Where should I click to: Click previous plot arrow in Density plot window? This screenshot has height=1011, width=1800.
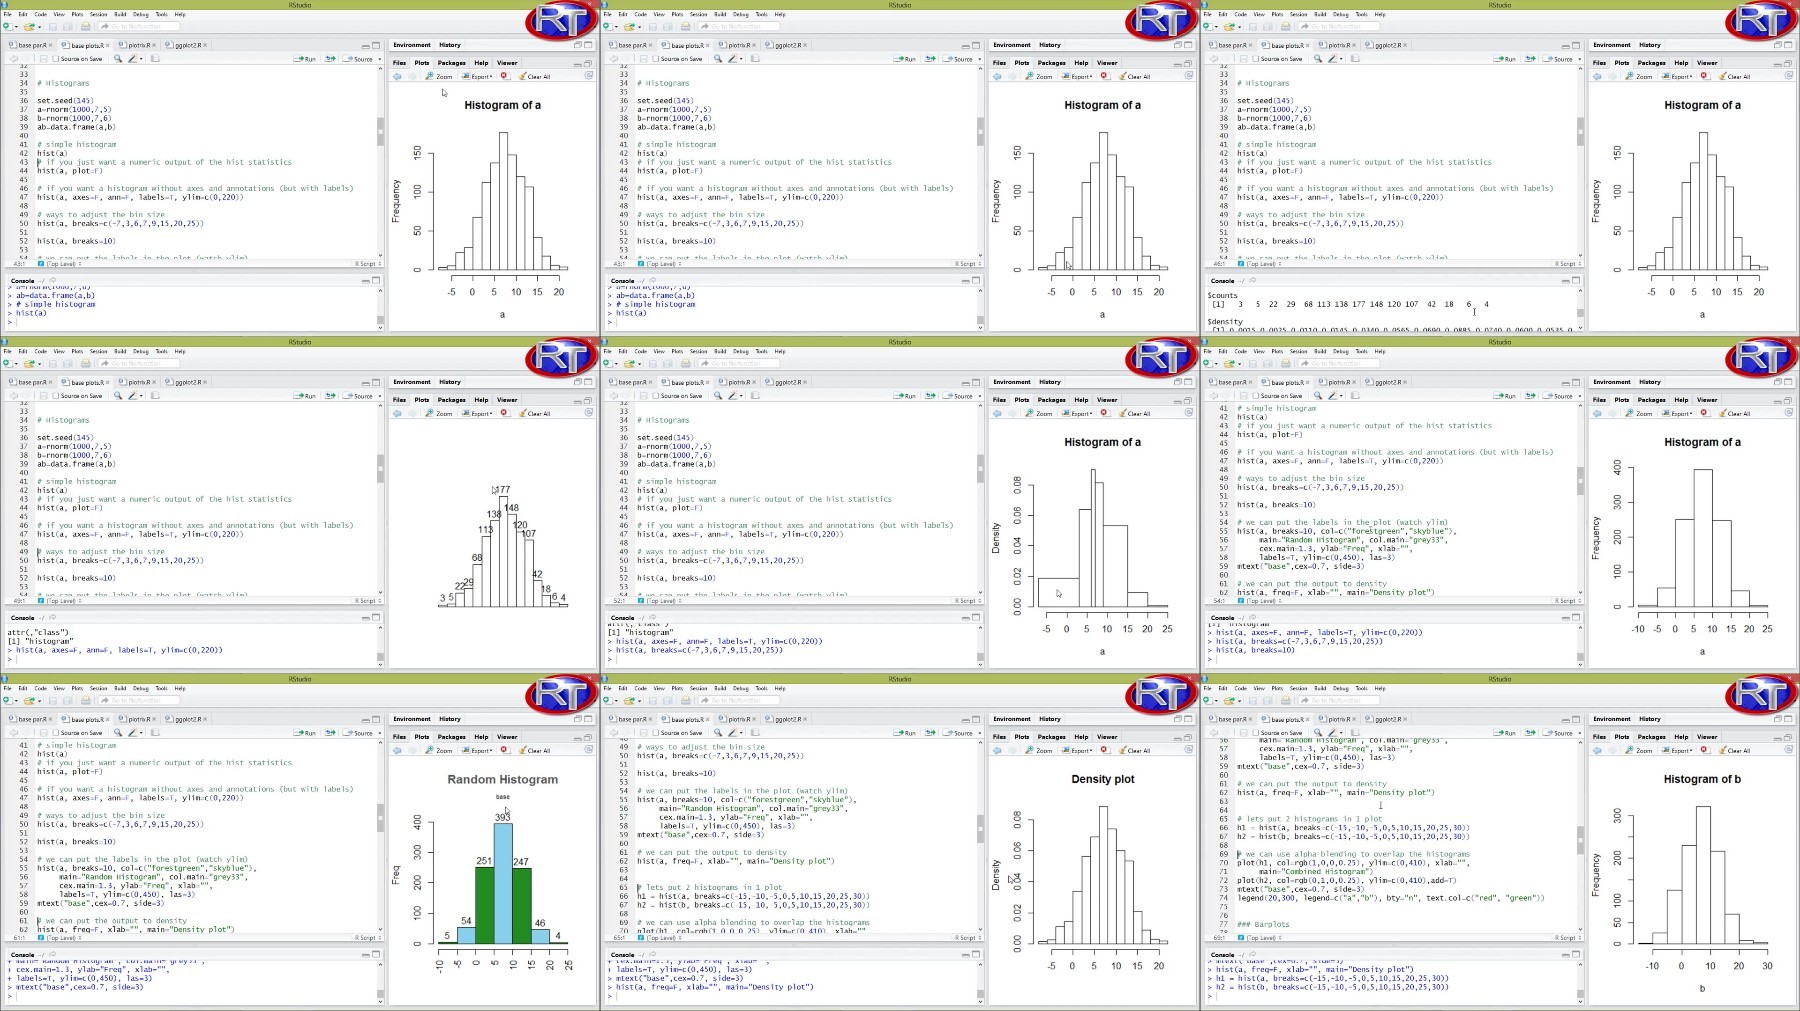(x=997, y=750)
